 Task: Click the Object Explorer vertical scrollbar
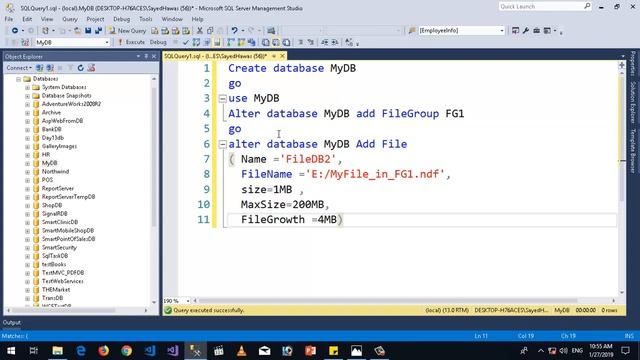pos(154,157)
